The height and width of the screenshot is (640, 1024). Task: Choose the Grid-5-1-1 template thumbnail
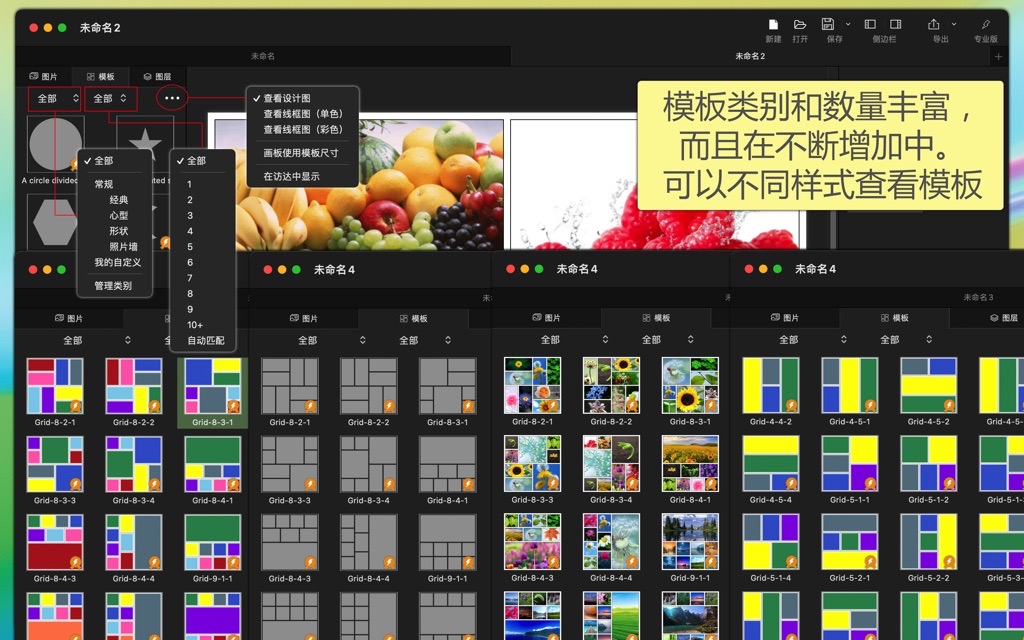pos(850,464)
